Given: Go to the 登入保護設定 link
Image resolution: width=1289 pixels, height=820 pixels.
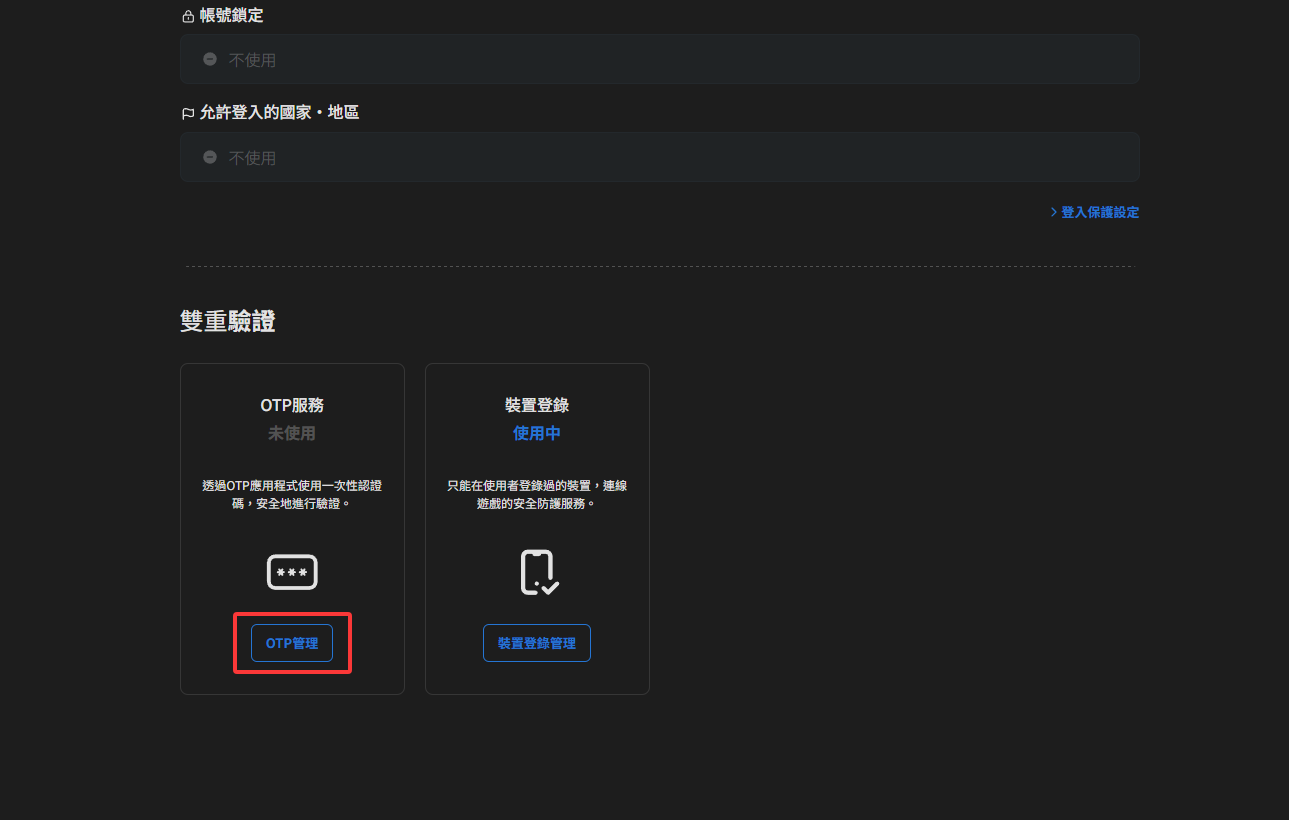Looking at the screenshot, I should (x=1099, y=212).
